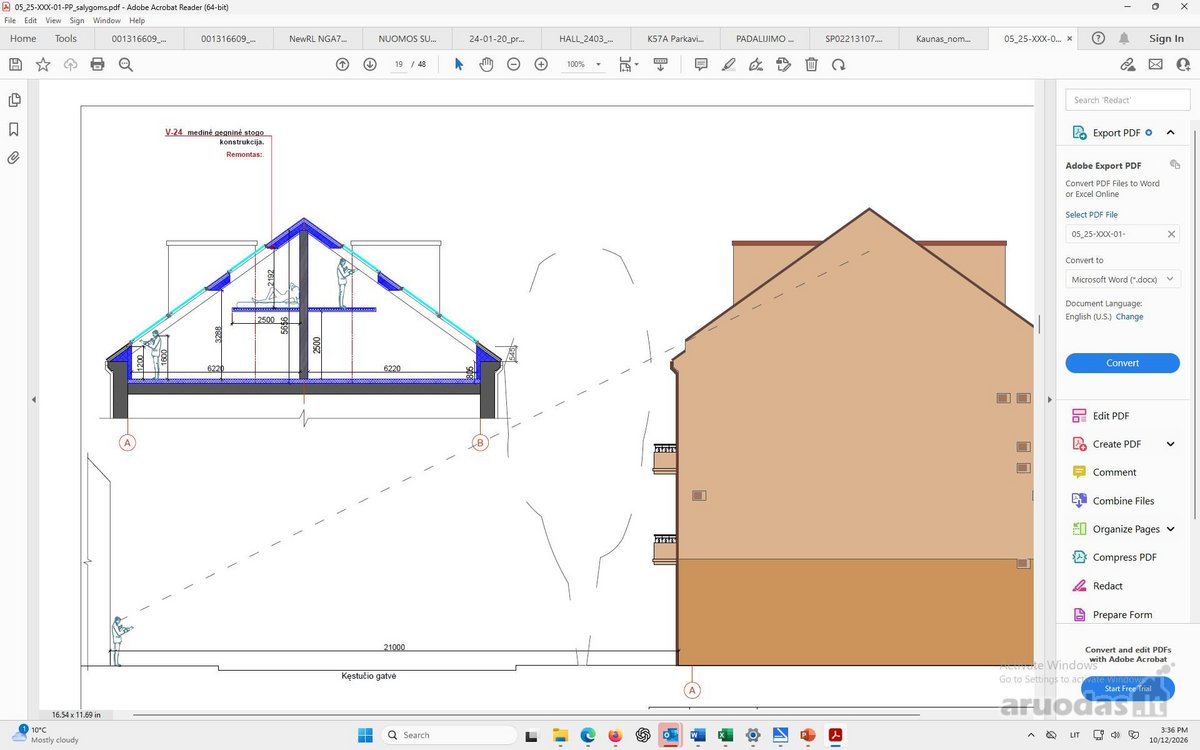Go to the previous page arrow
Viewport: 1200px width, 750px height.
(x=342, y=64)
